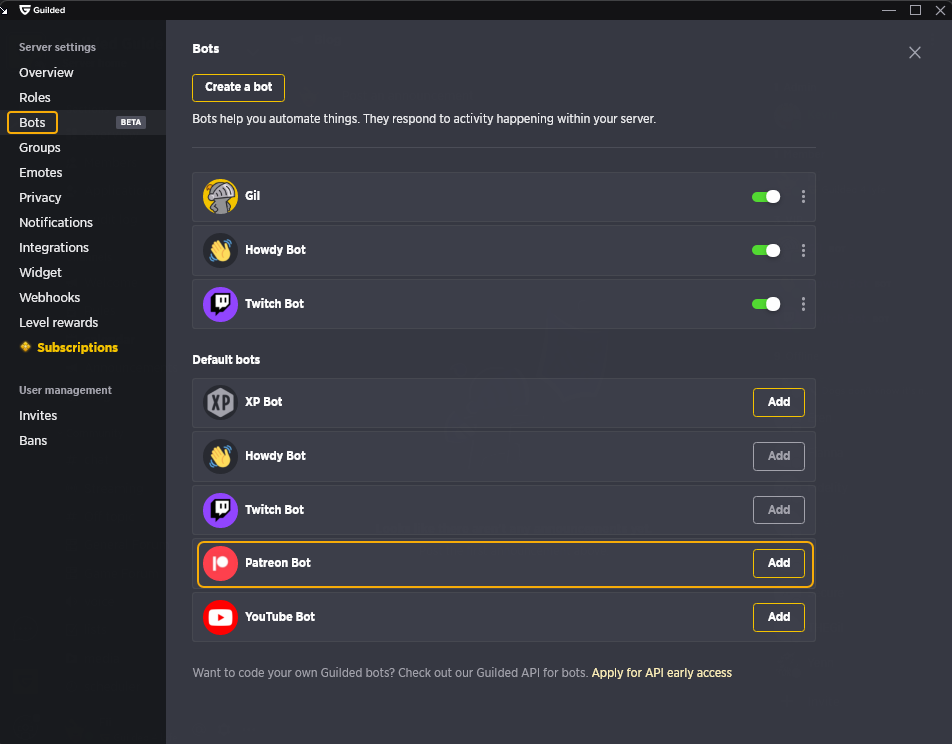The width and height of the screenshot is (952, 744).
Task: Expand Twitch Bot's kebab menu
Action: pos(803,304)
